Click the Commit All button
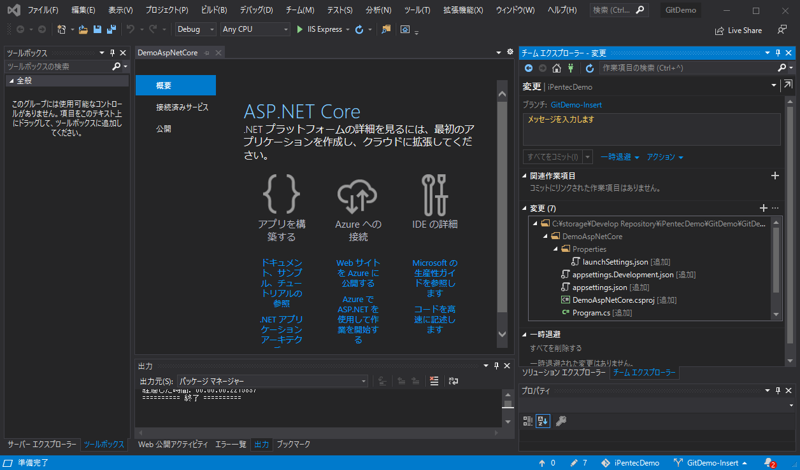The height and width of the screenshot is (470, 800). (553, 157)
